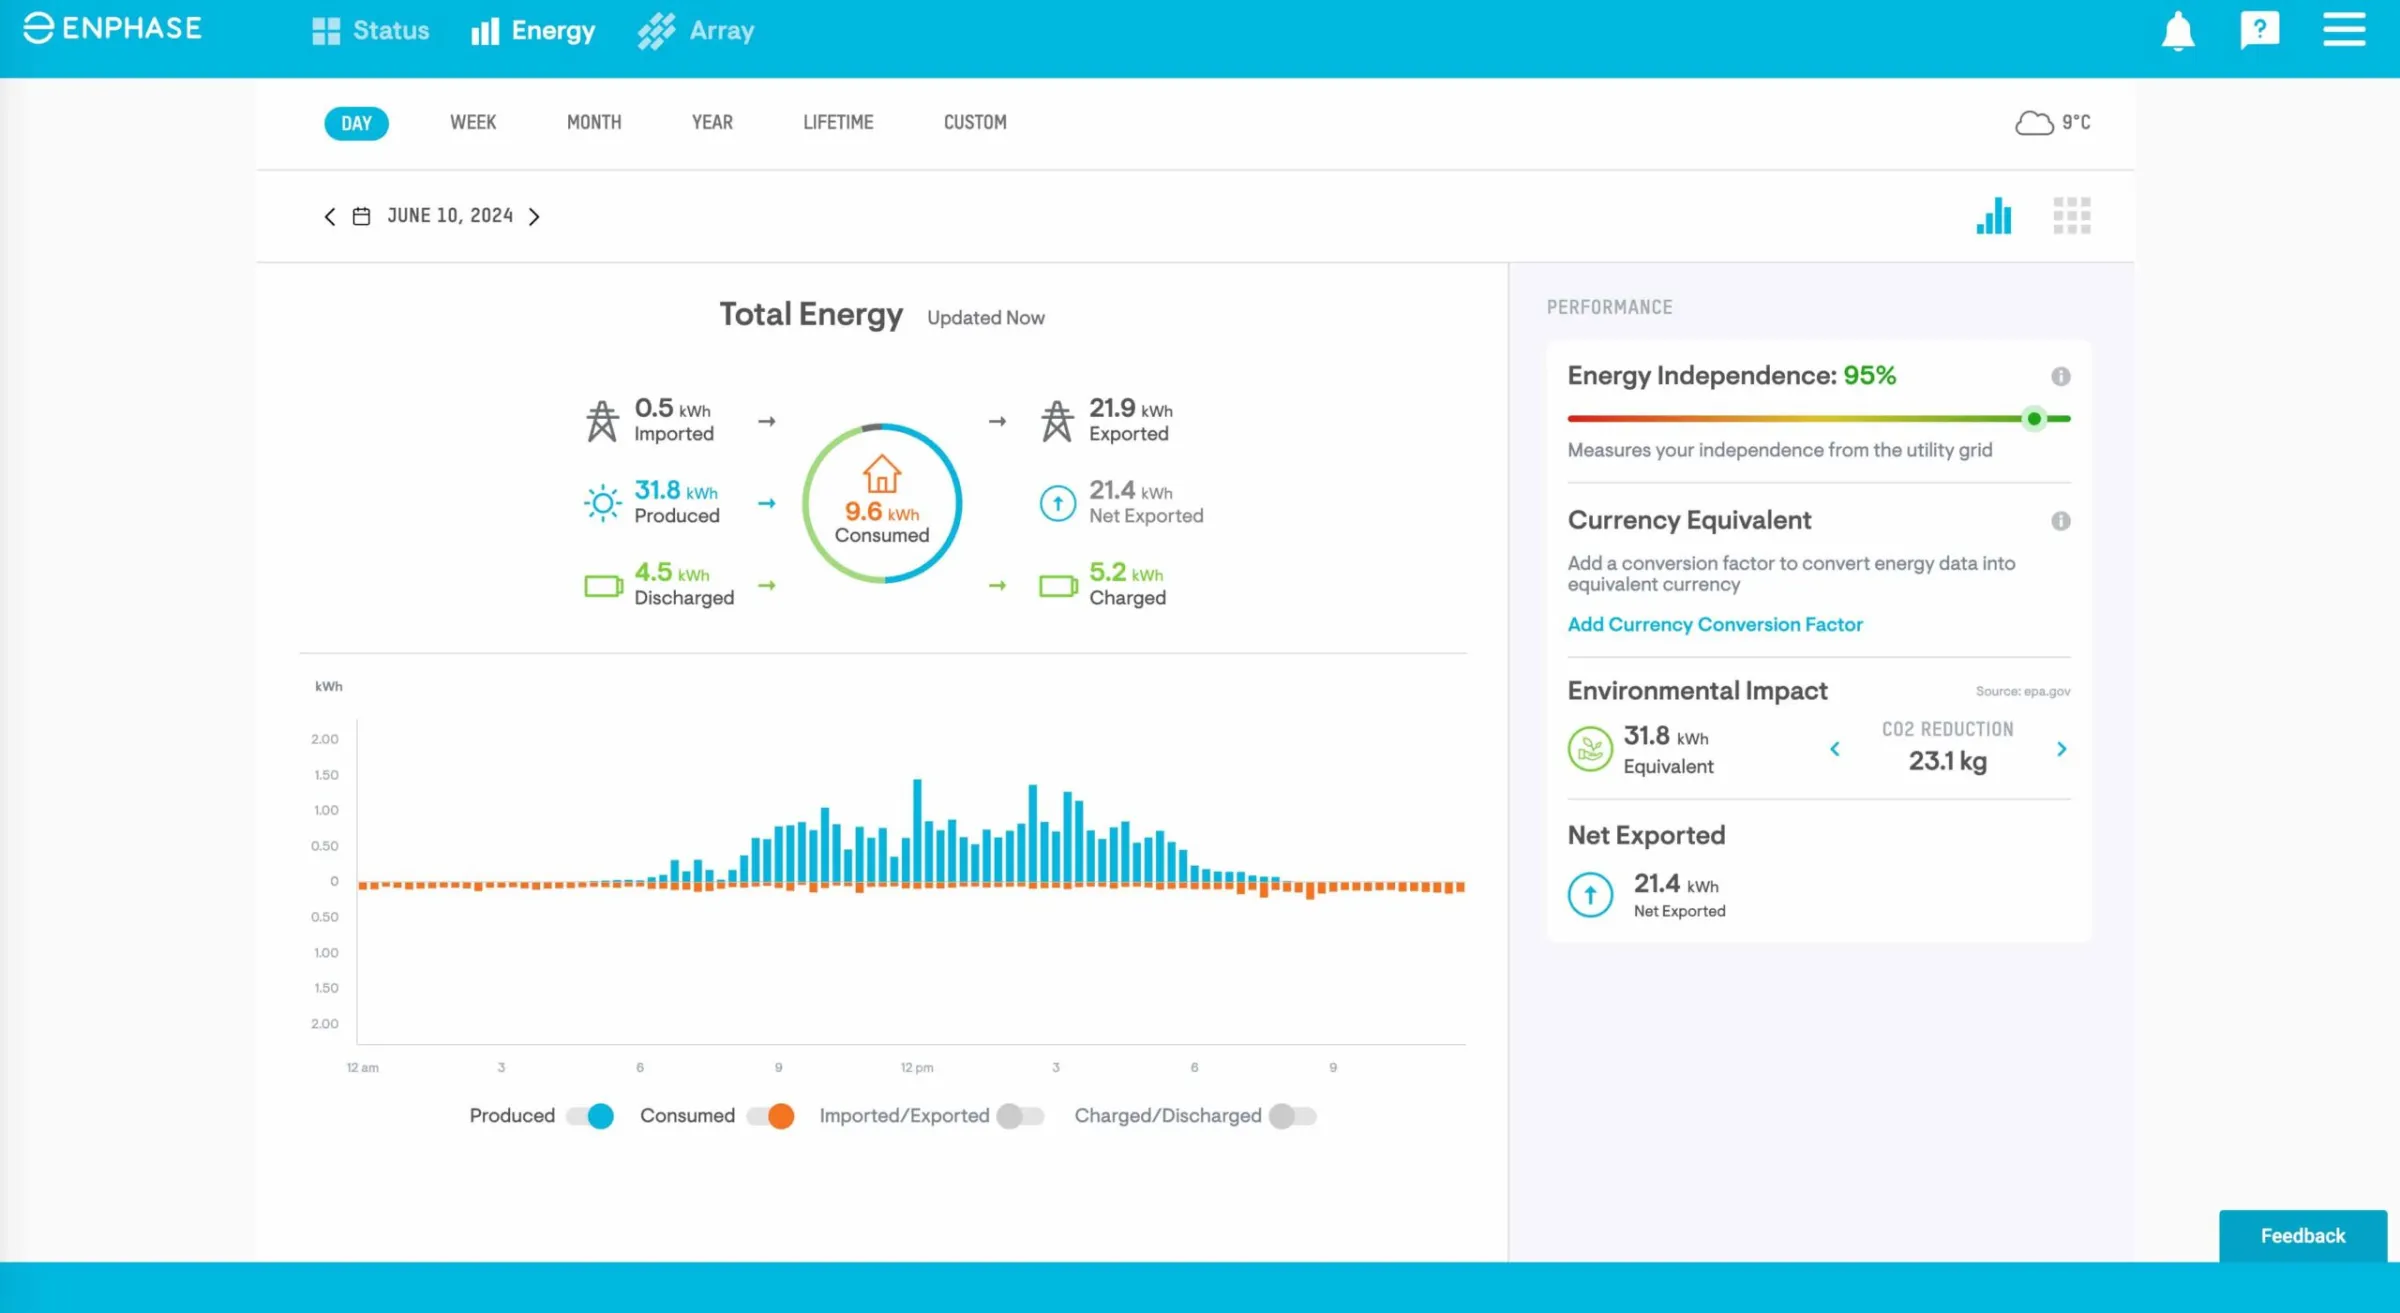2400x1313 pixels.
Task: Open the Energy tab
Action: (534, 31)
